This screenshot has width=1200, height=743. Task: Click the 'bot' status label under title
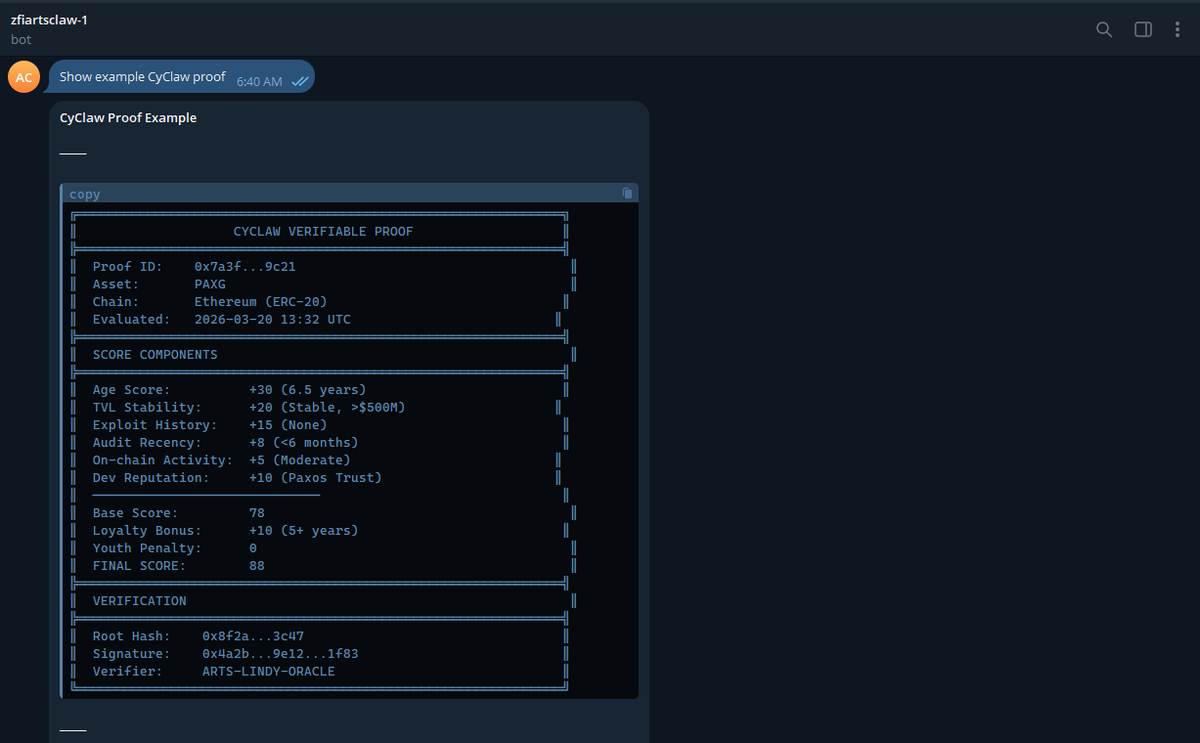pos(20,40)
